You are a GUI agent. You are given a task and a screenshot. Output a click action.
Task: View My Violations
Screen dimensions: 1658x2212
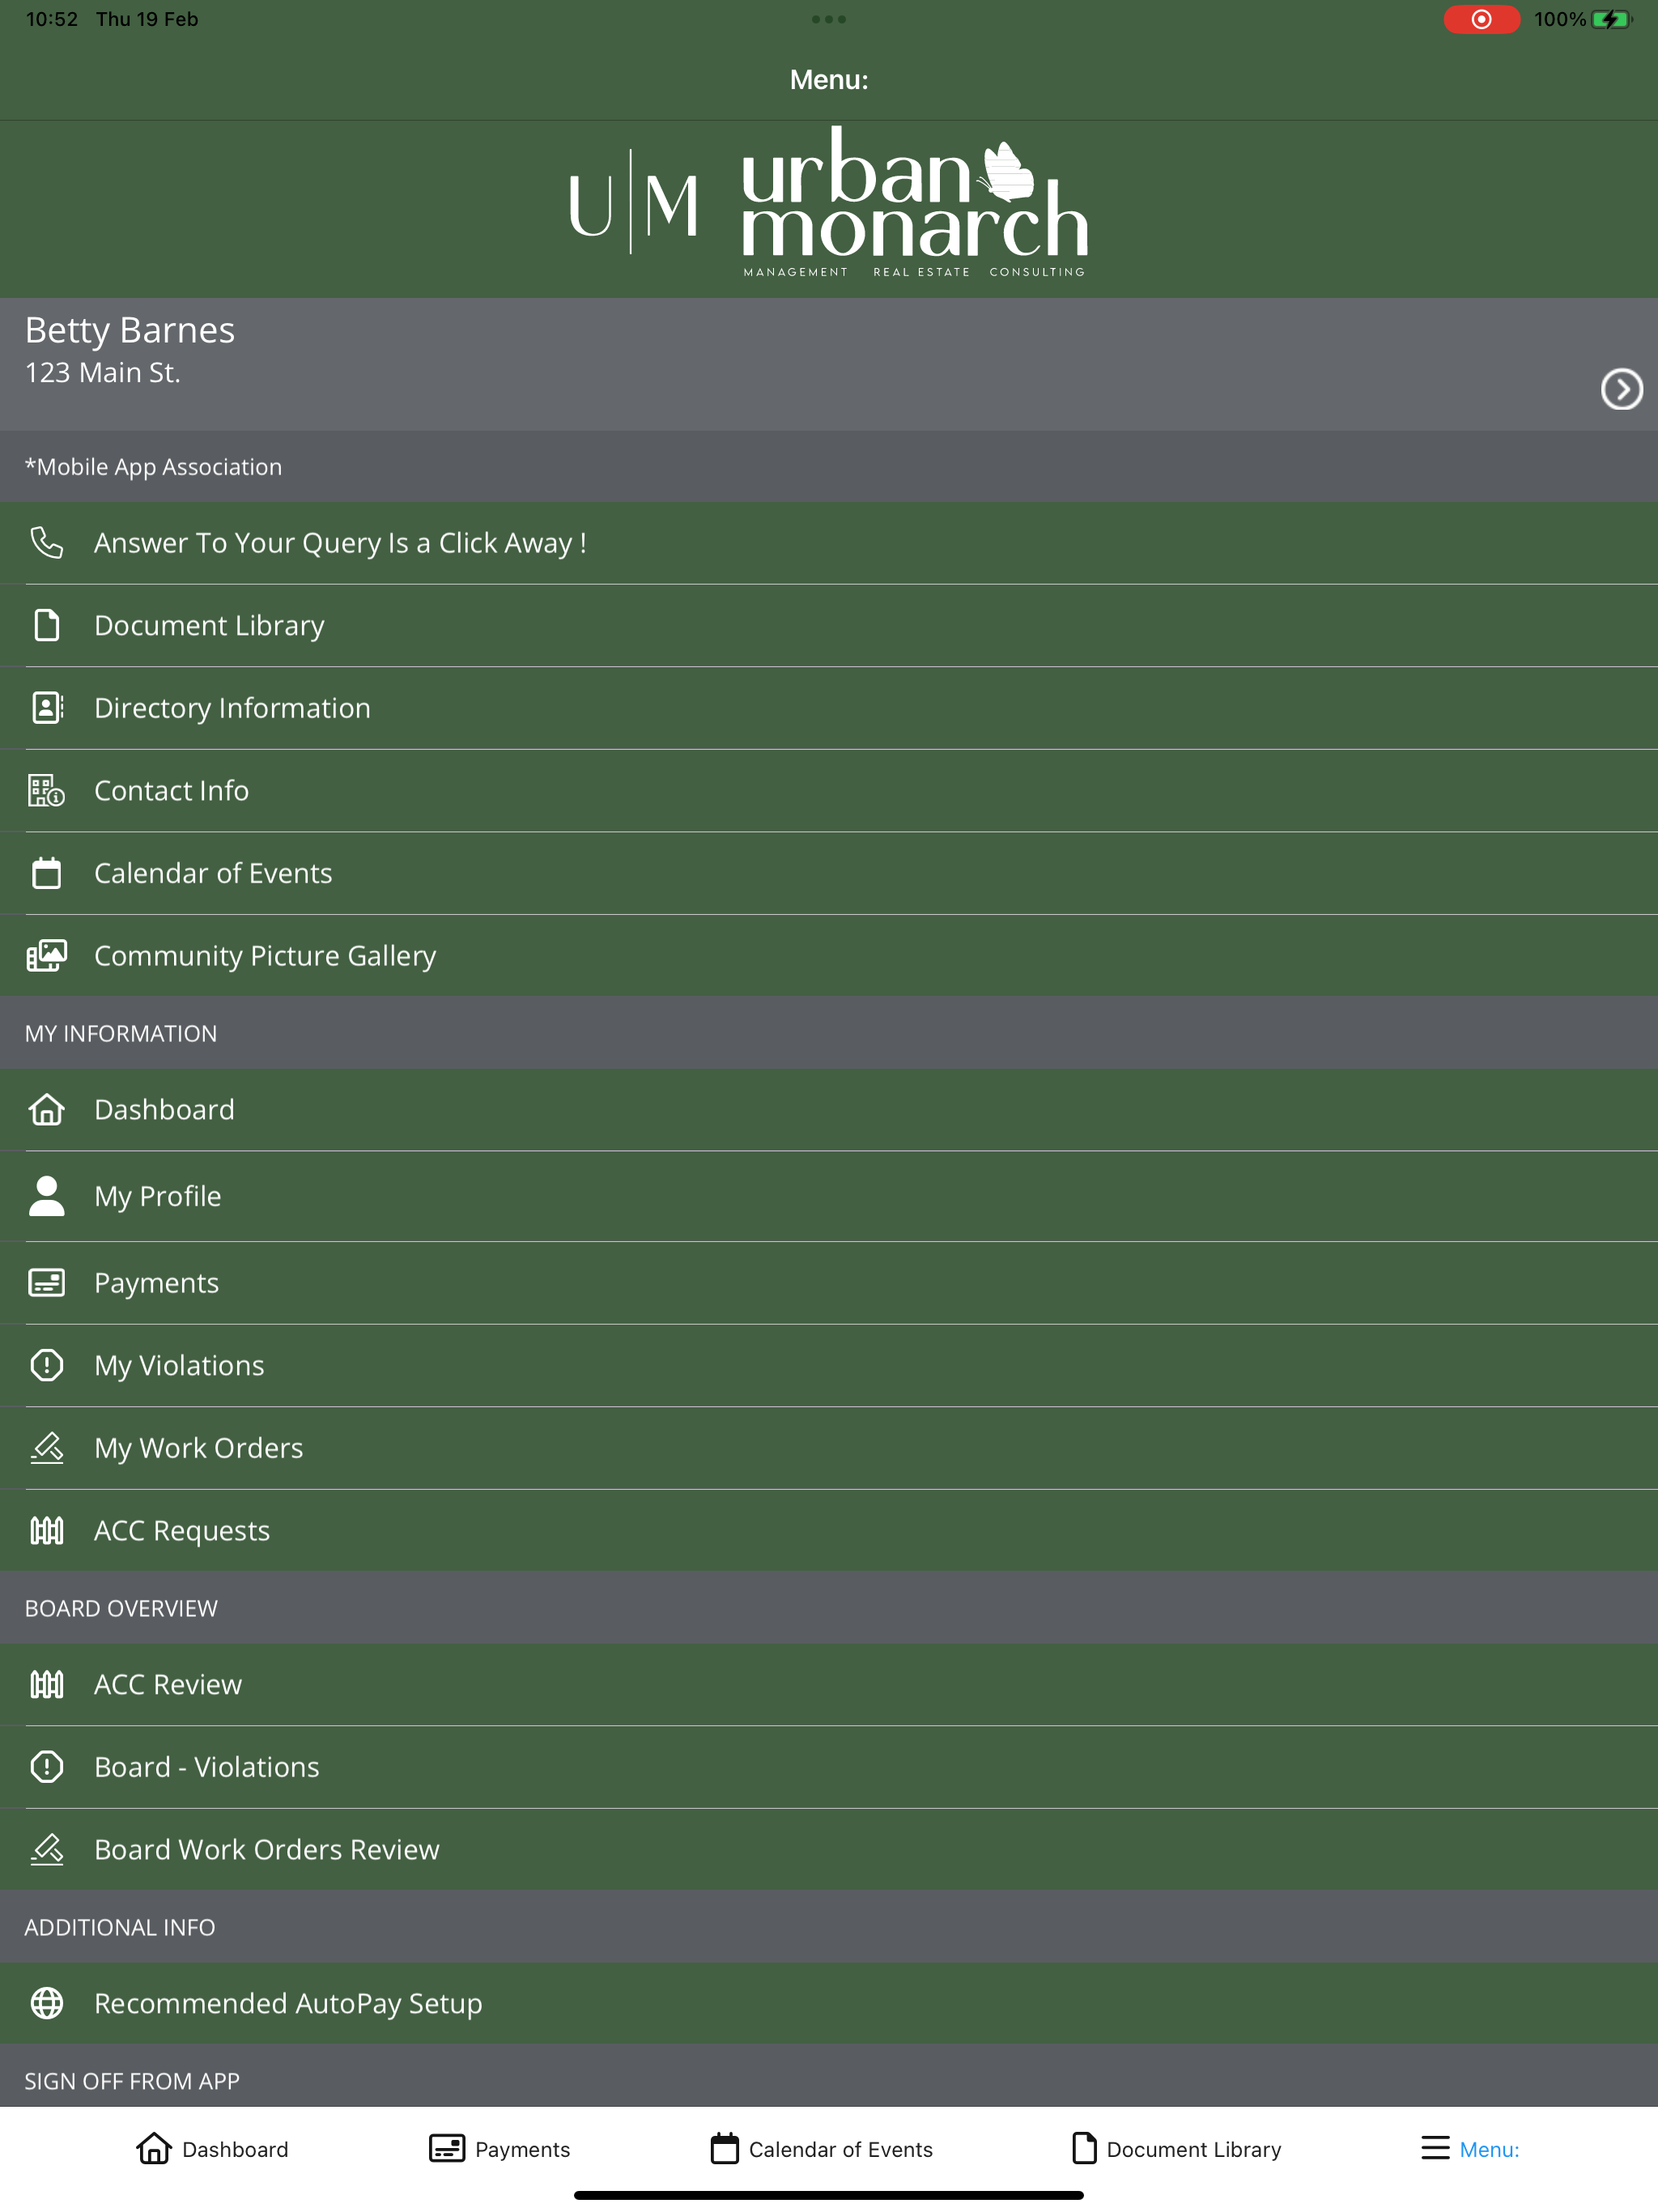tap(829, 1365)
